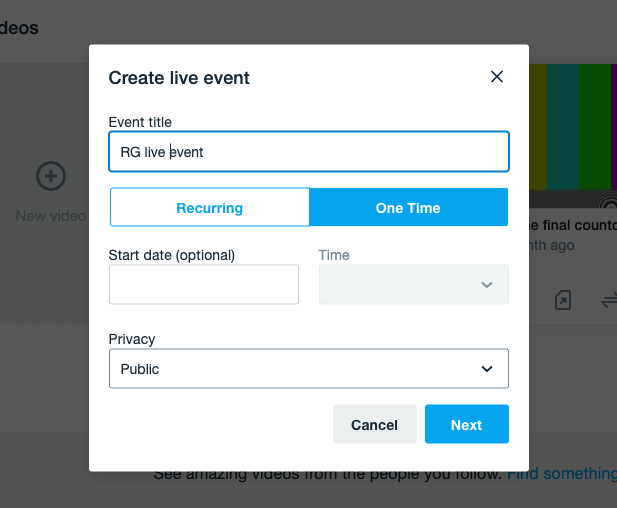Click the Create live event heading

click(179, 78)
